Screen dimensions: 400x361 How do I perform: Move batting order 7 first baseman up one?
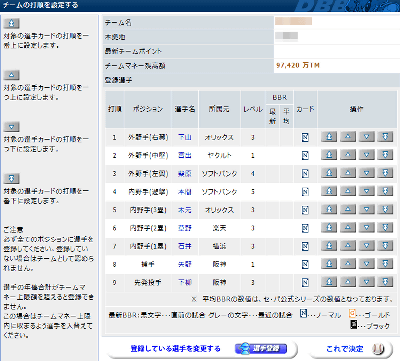point(348,246)
